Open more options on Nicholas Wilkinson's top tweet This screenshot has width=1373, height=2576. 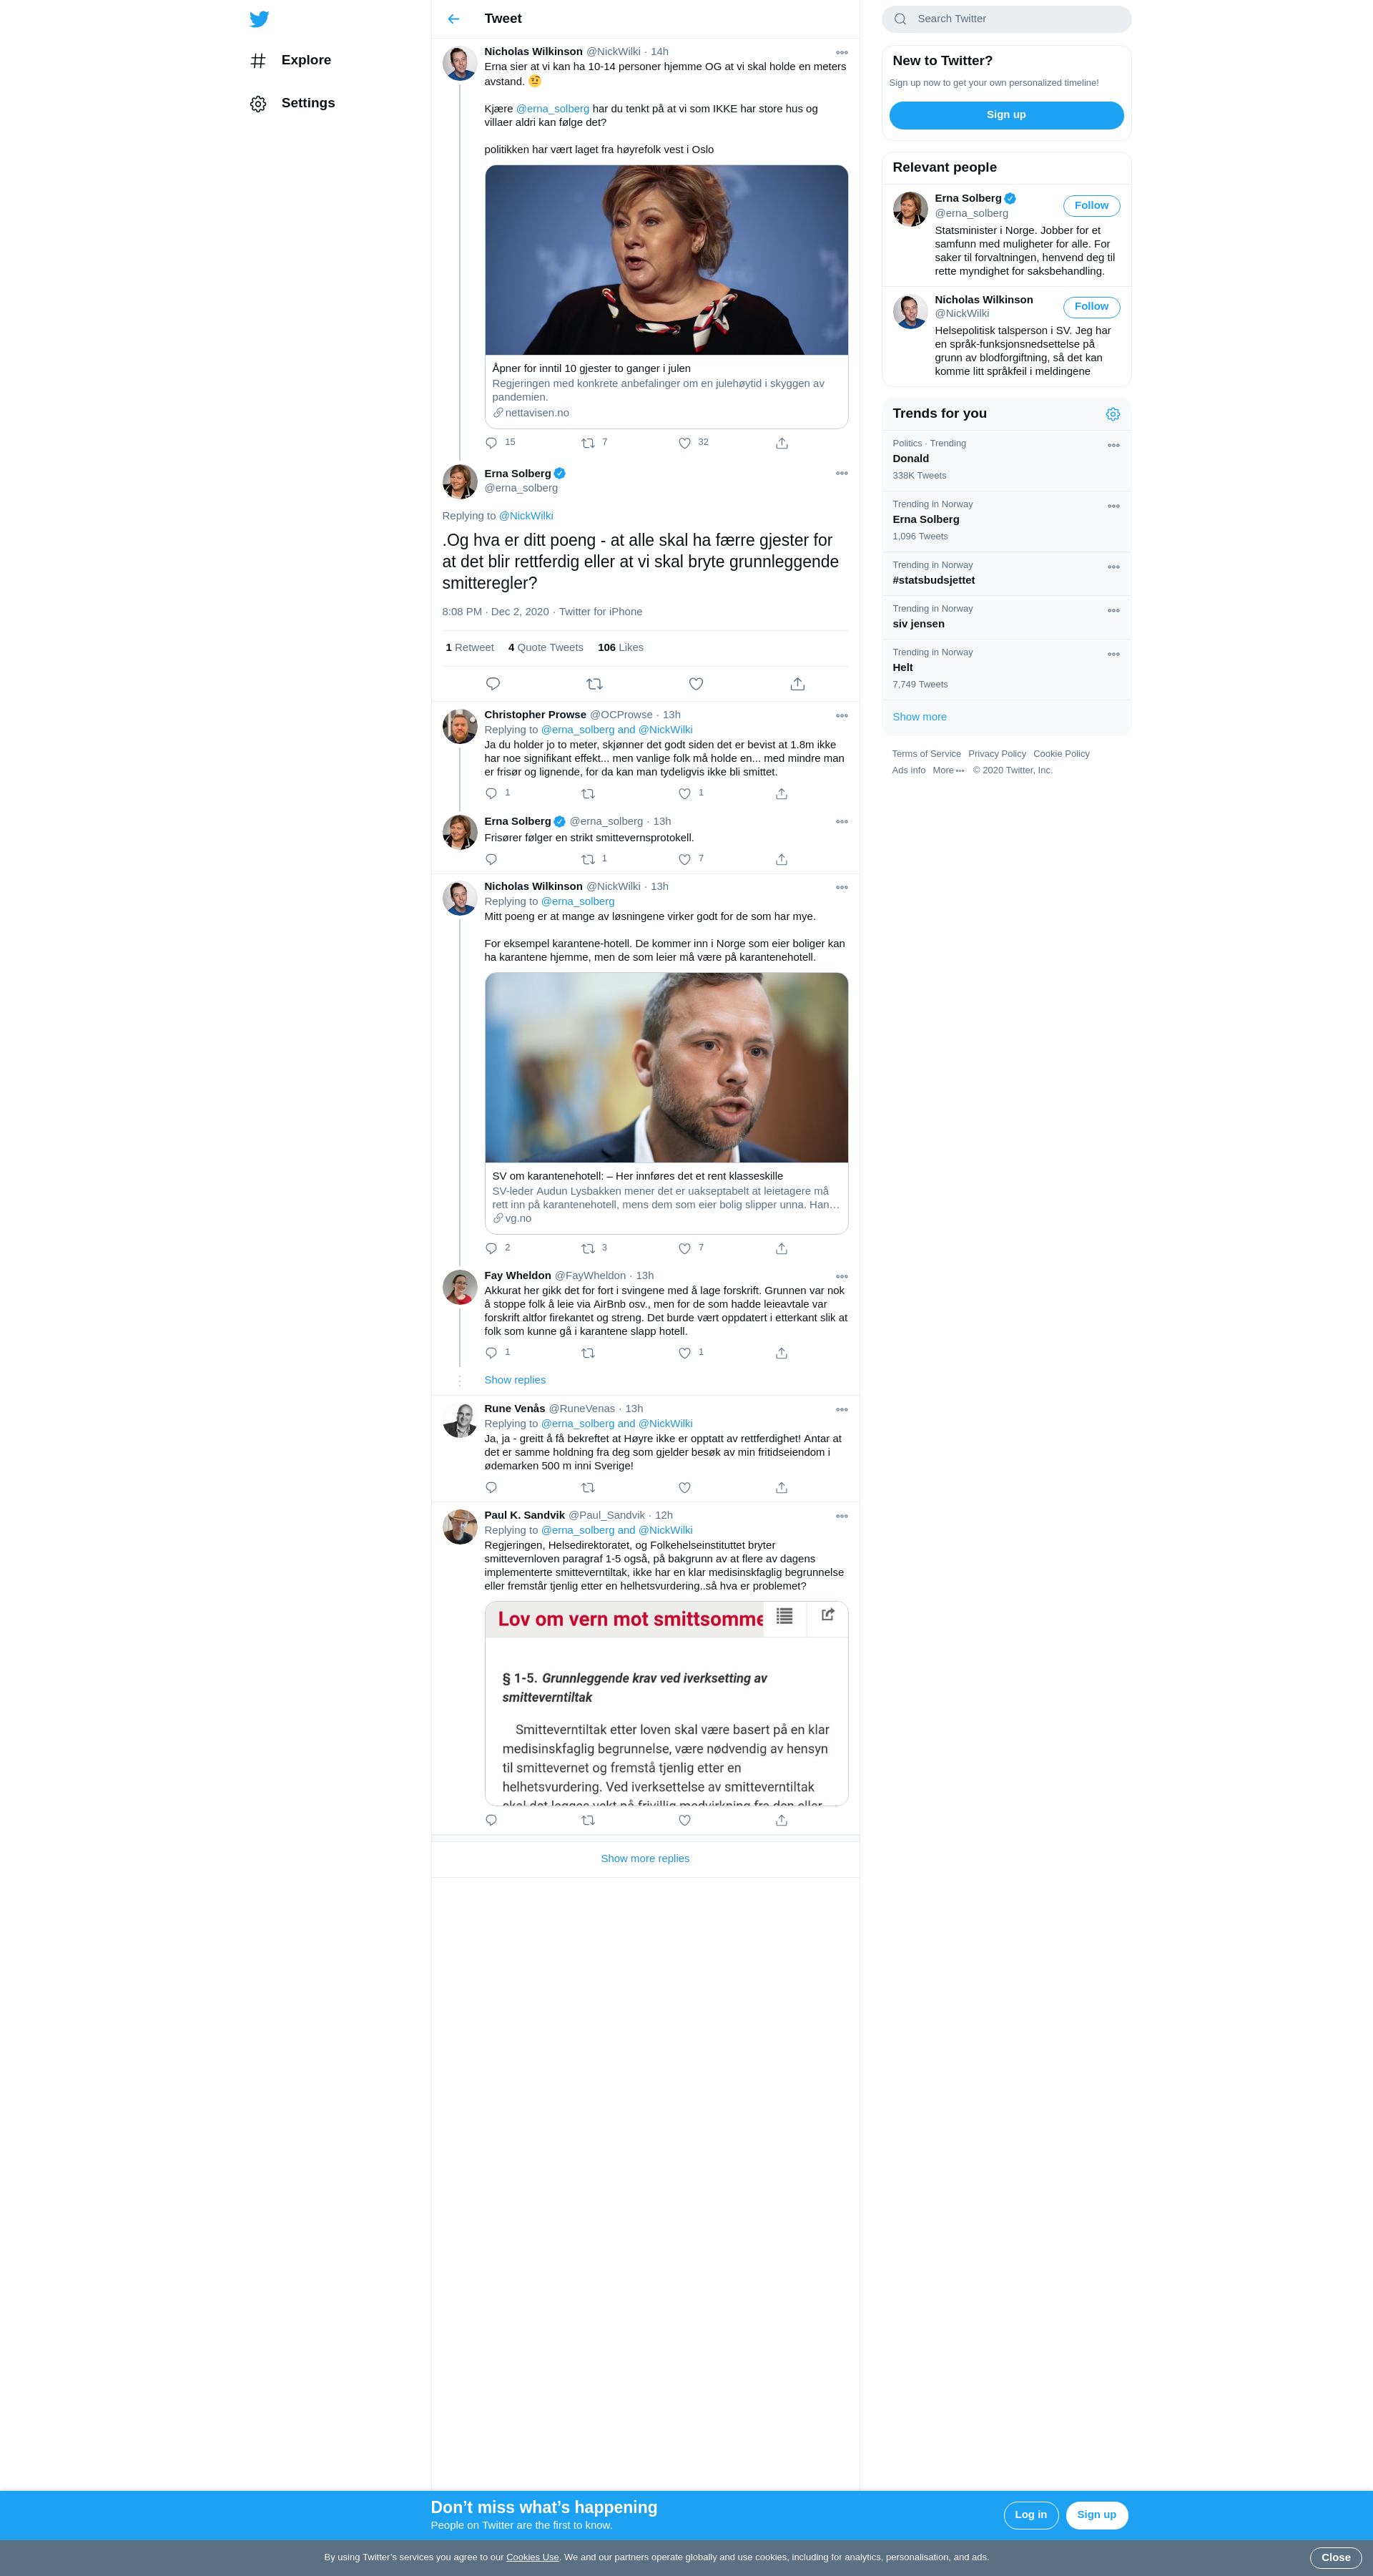pos(842,53)
